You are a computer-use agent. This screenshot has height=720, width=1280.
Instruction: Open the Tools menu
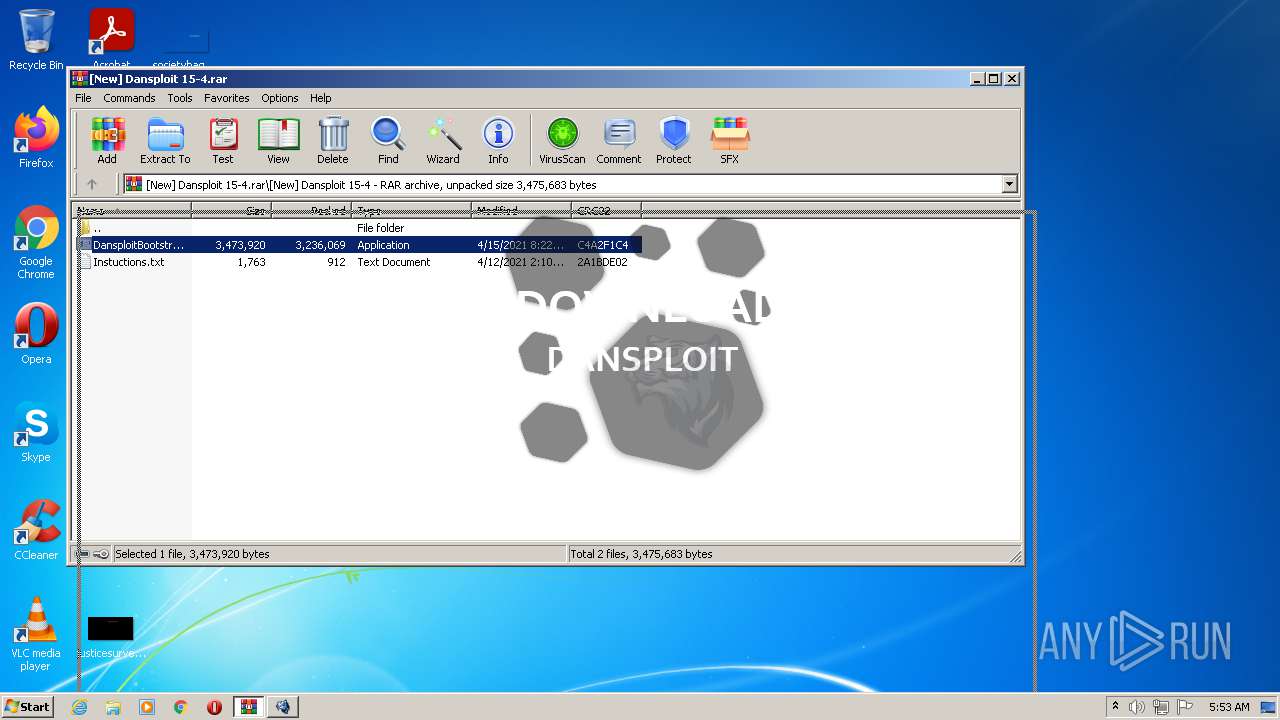click(x=180, y=98)
